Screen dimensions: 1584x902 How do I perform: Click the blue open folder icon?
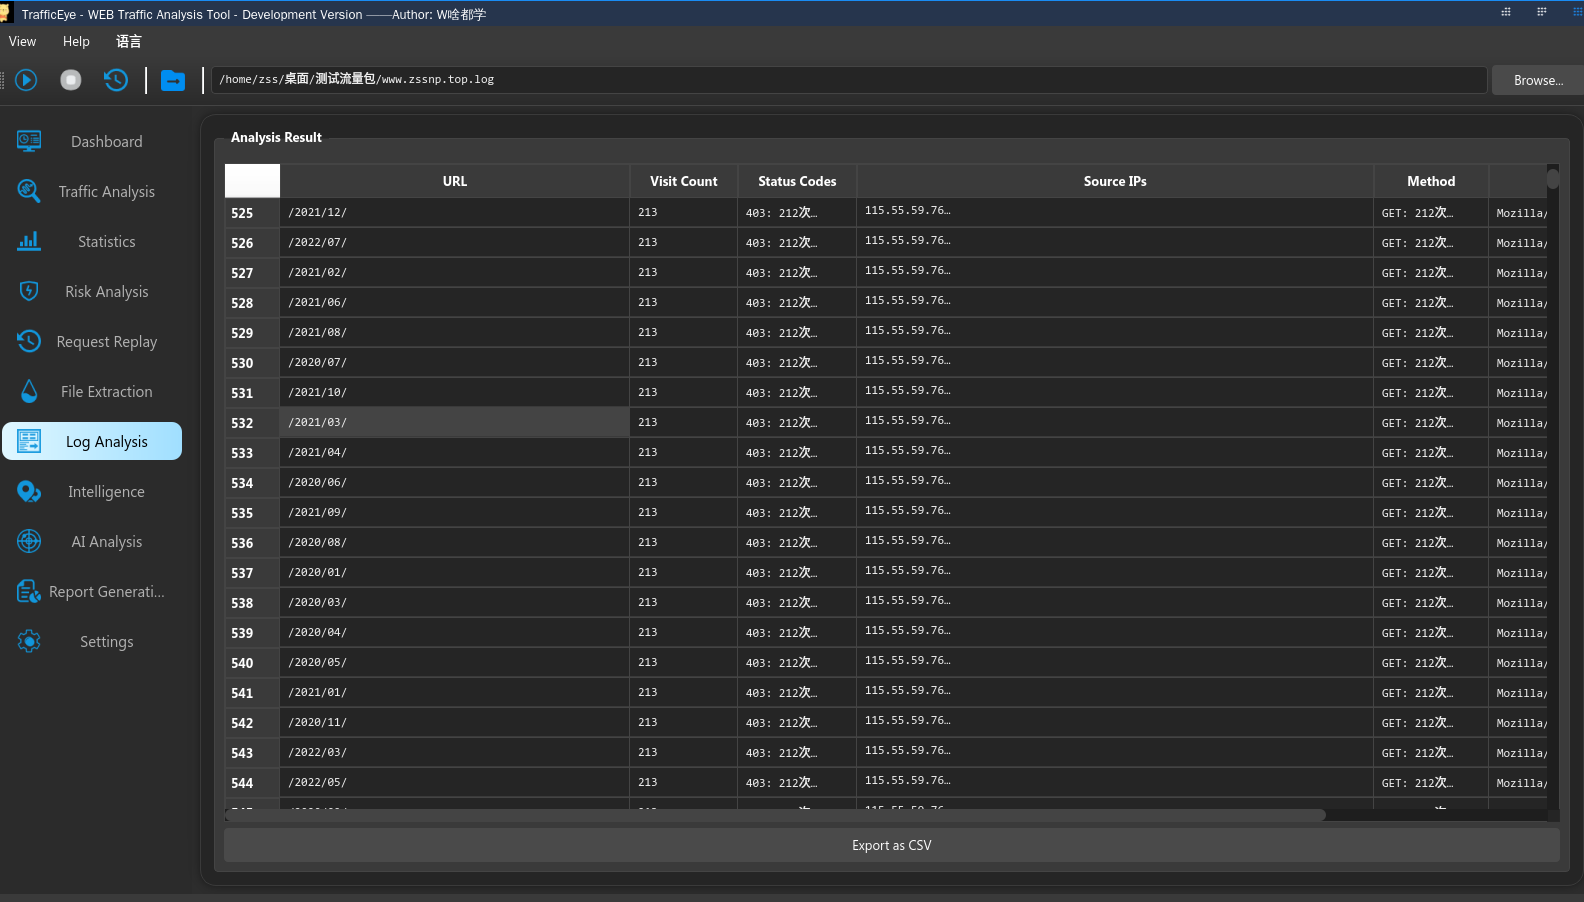(x=173, y=80)
